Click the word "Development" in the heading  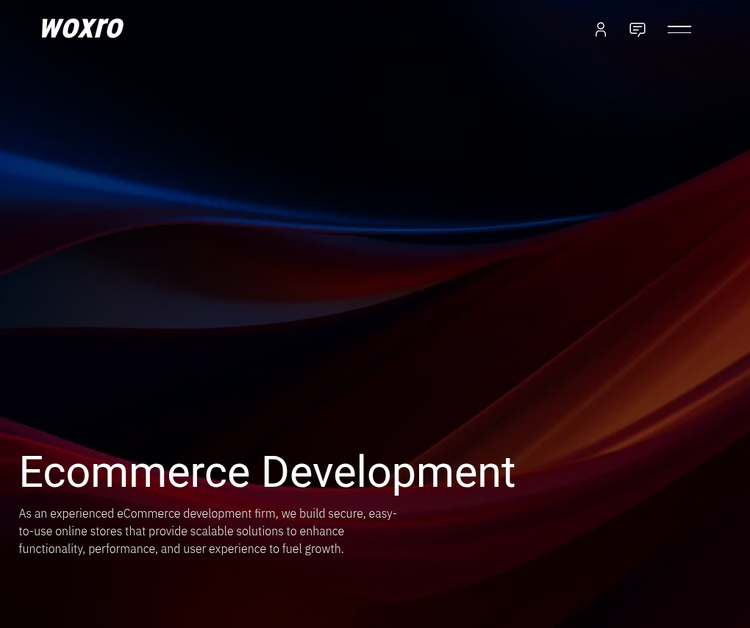click(388, 472)
